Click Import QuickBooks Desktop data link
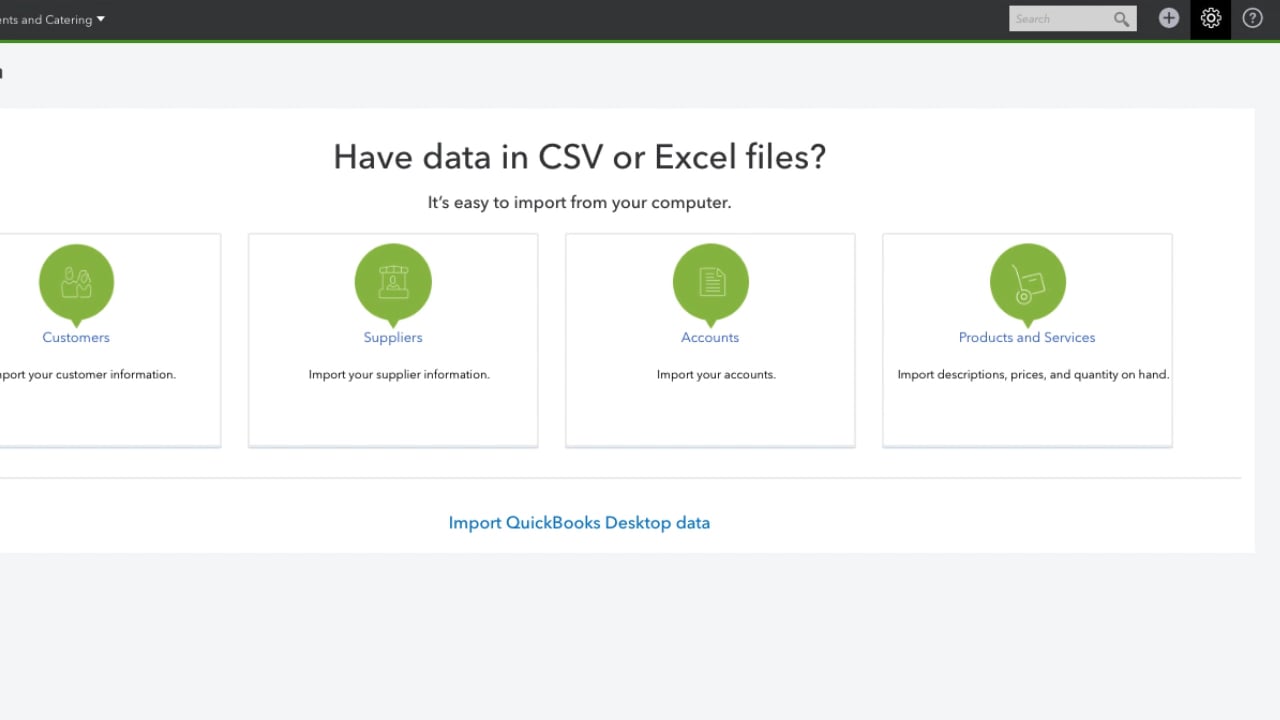1280x720 pixels. (579, 523)
